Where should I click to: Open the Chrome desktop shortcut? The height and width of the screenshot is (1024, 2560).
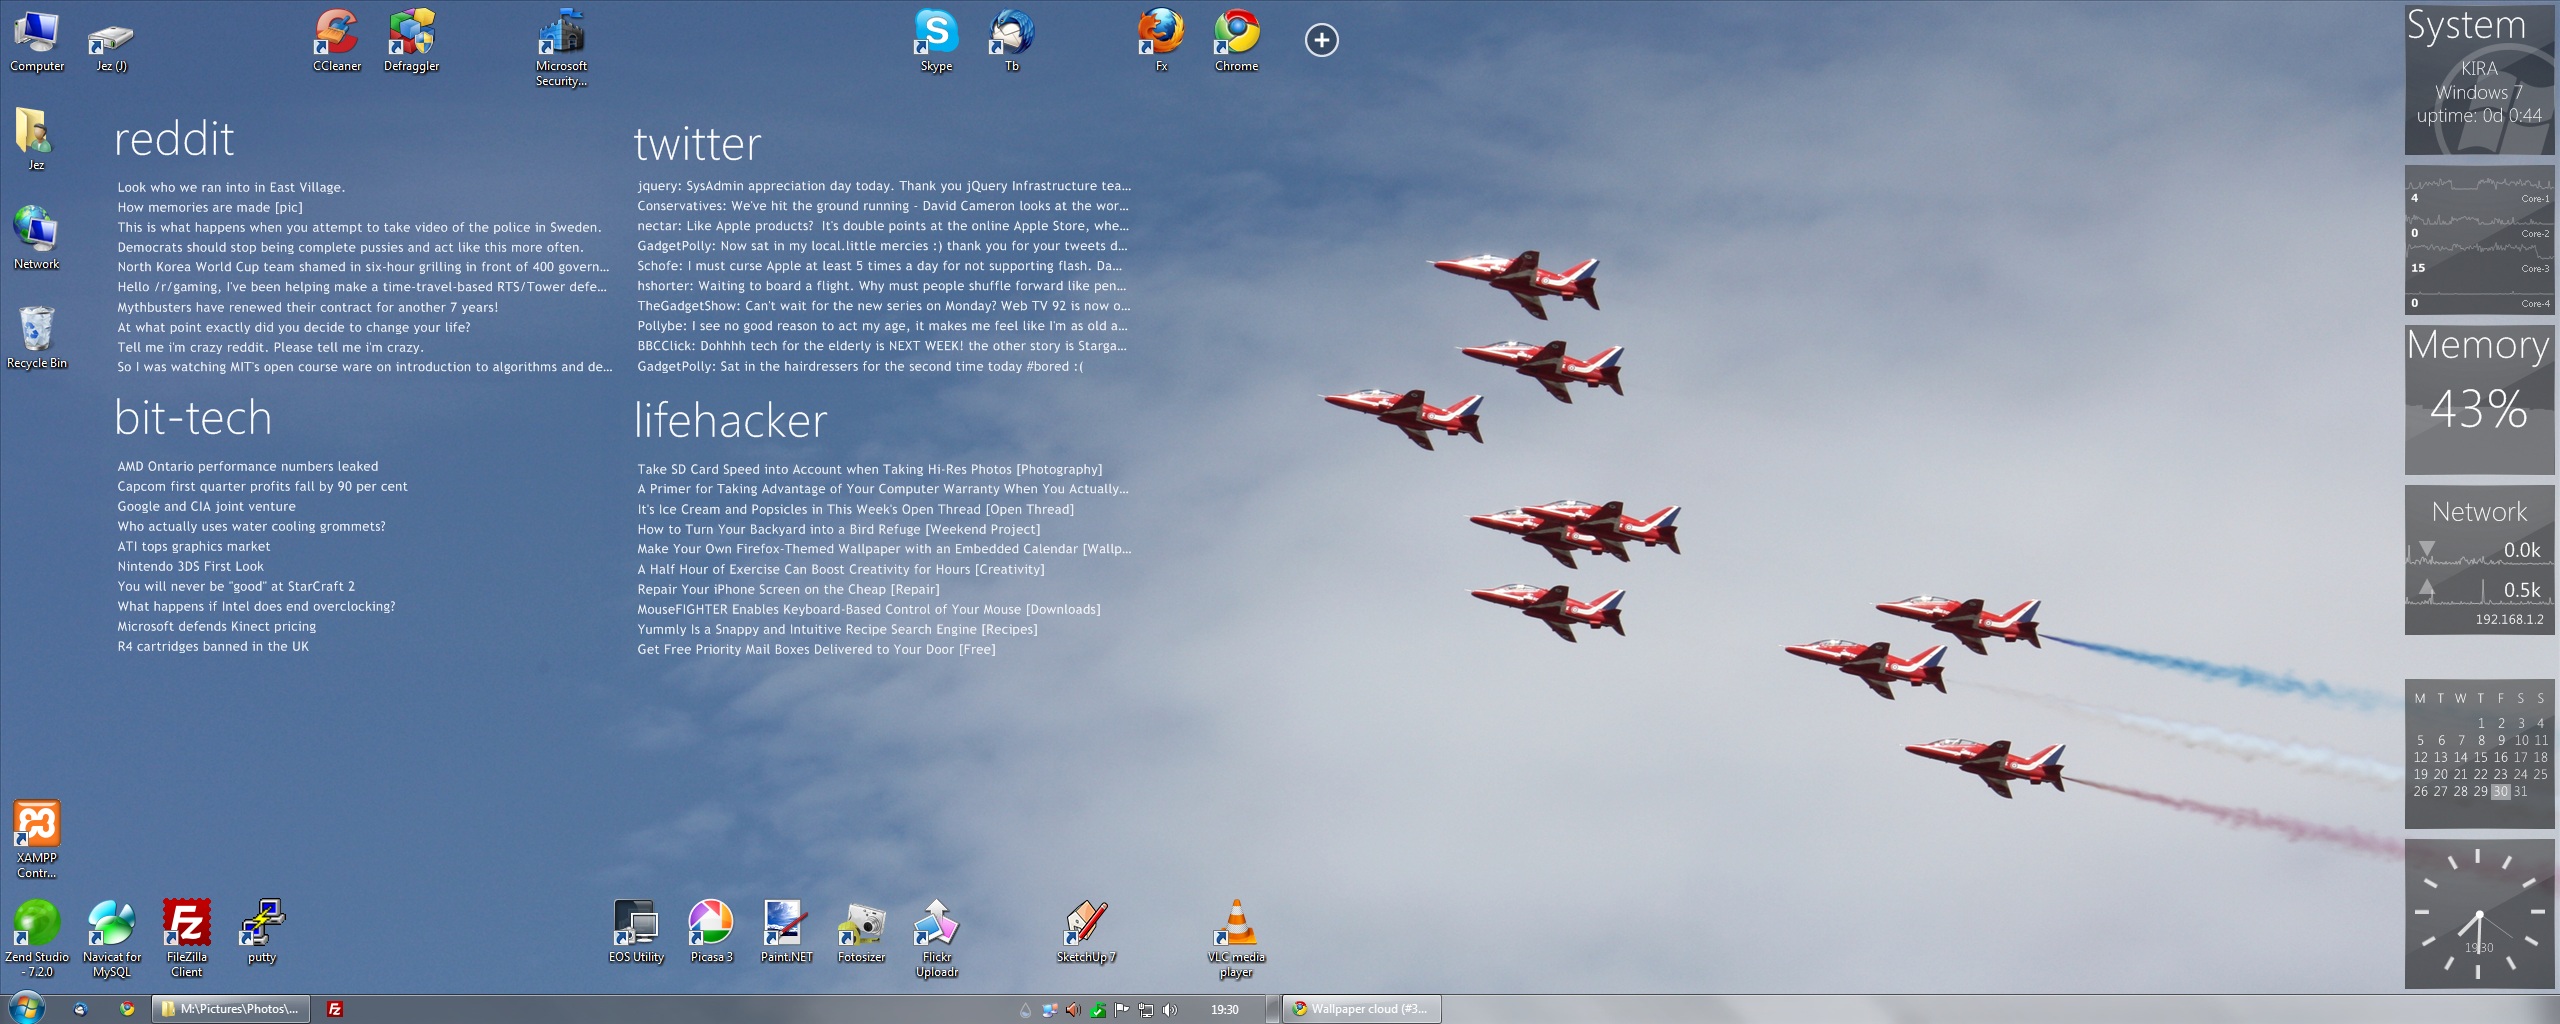point(1236,40)
